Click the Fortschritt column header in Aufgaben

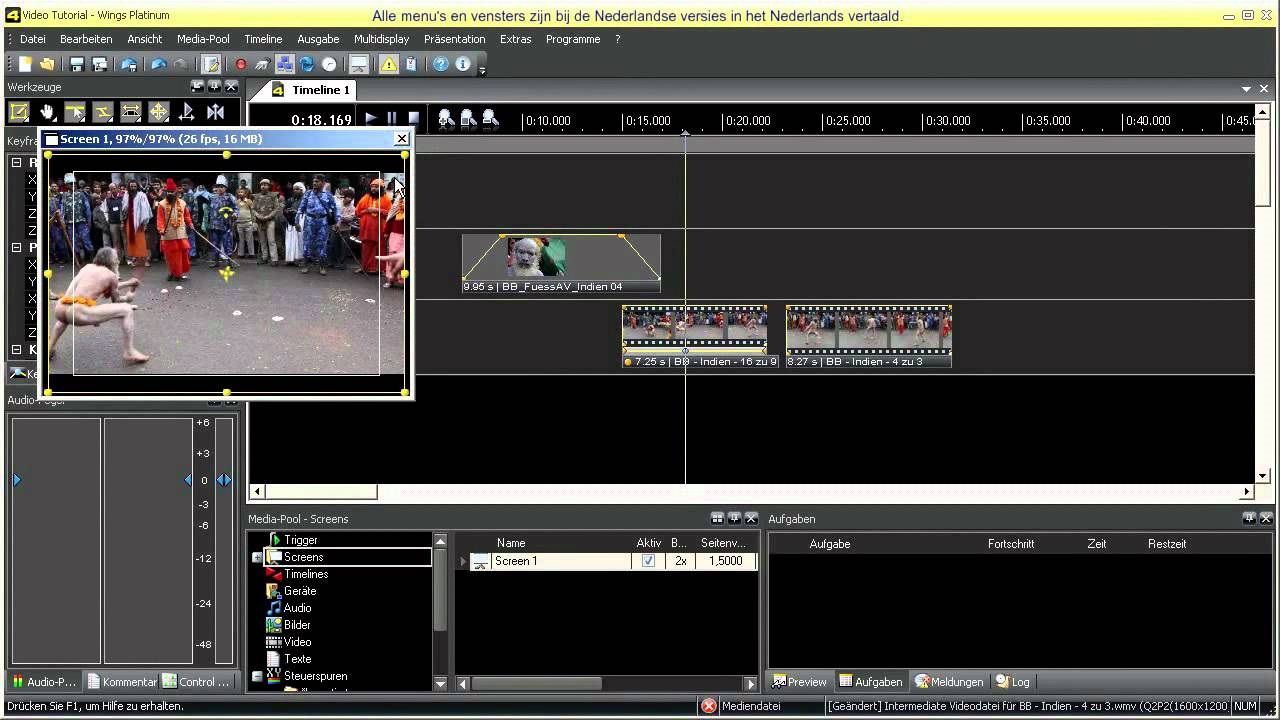pyautogui.click(x=1011, y=544)
